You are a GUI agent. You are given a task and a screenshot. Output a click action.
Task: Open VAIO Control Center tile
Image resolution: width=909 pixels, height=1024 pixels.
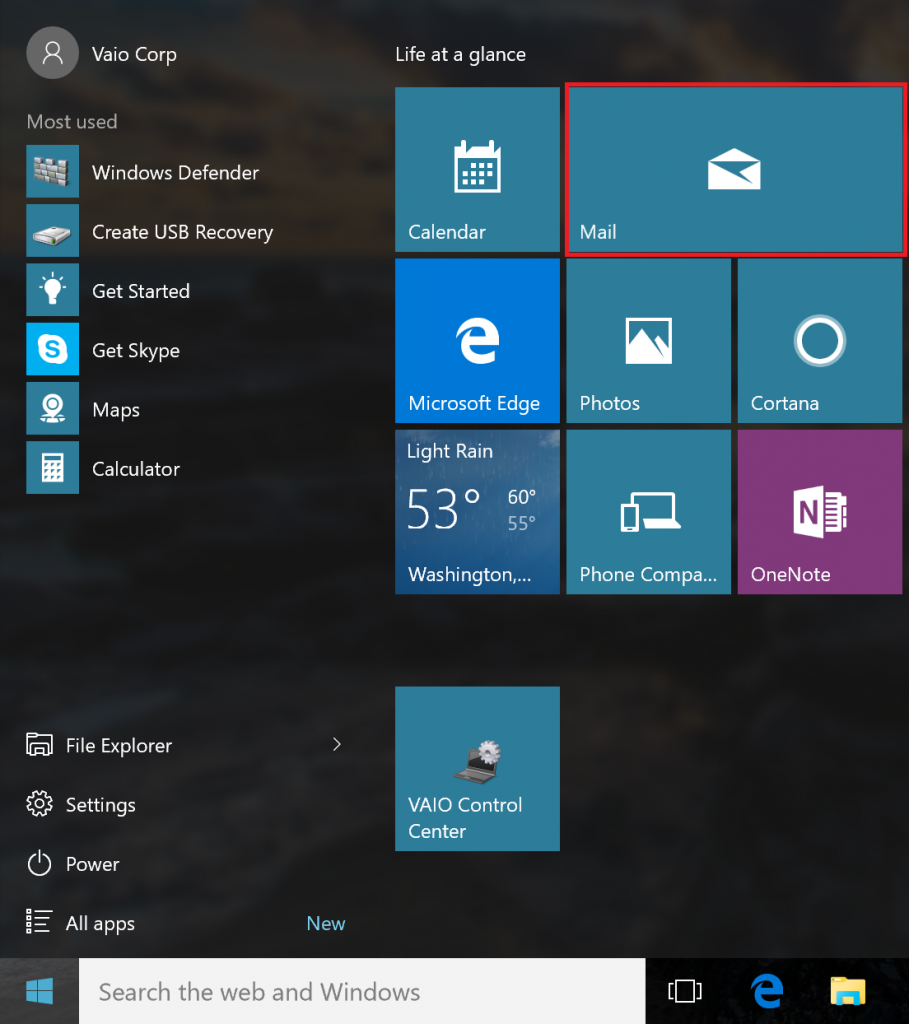[x=477, y=768]
